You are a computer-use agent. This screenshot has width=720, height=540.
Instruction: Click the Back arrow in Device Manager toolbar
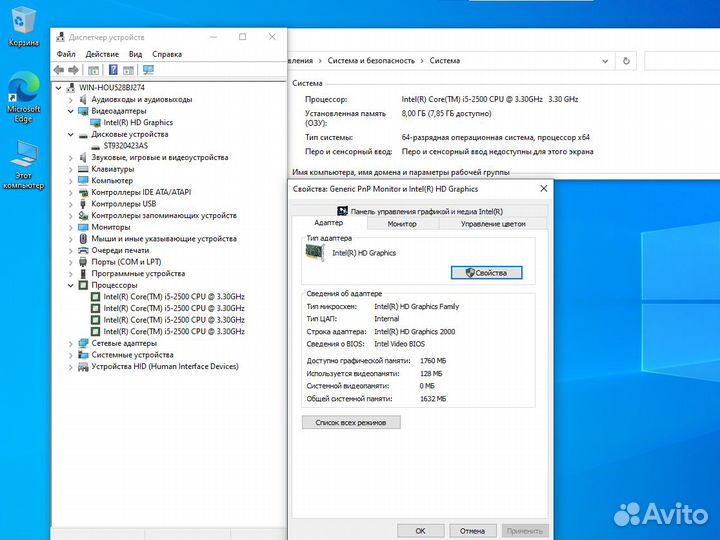(59, 70)
